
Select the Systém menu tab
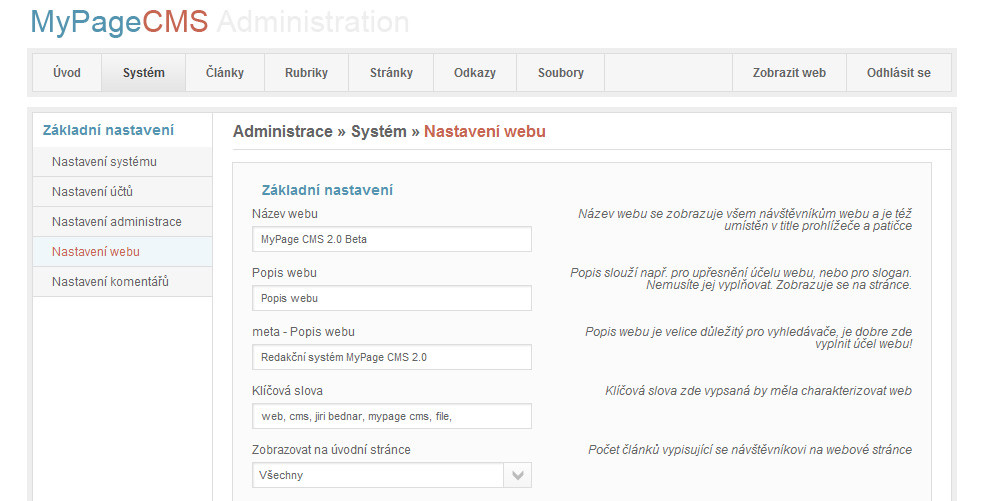click(x=144, y=73)
